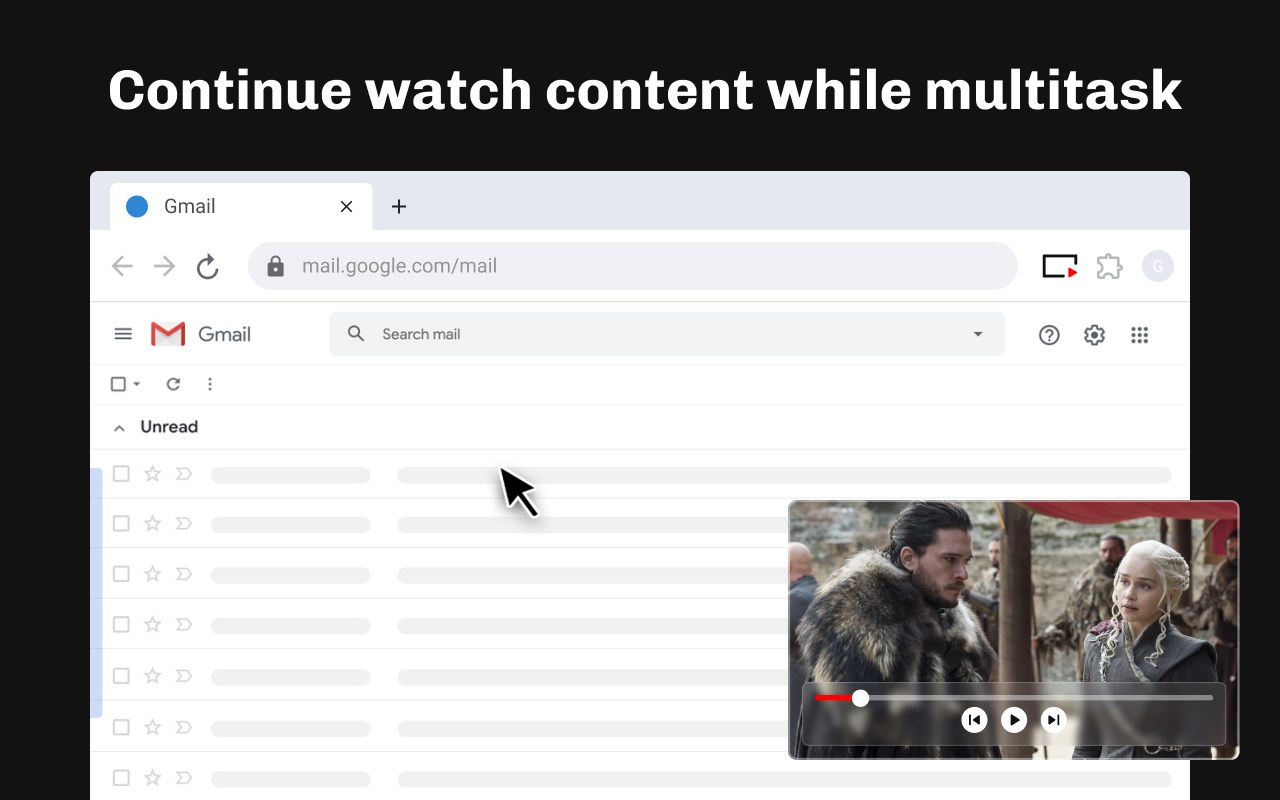Open Gmail help question mark

pyautogui.click(x=1049, y=335)
